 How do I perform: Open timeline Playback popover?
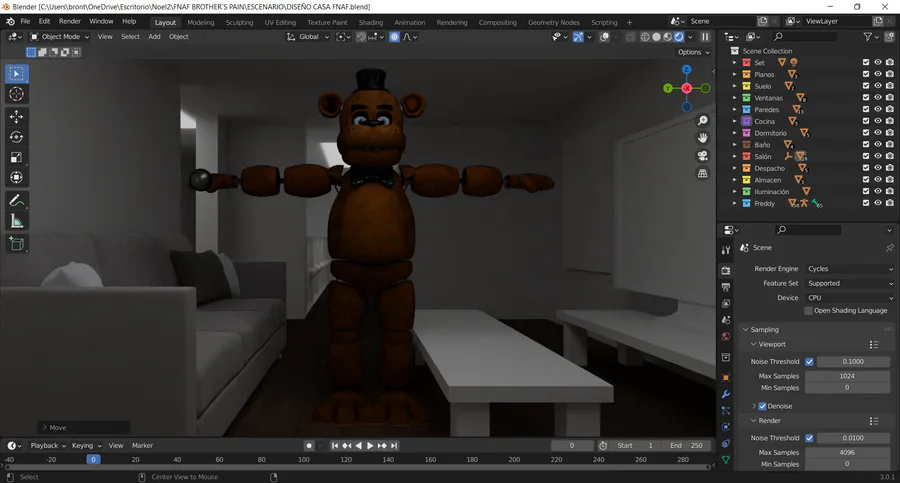[x=48, y=446]
